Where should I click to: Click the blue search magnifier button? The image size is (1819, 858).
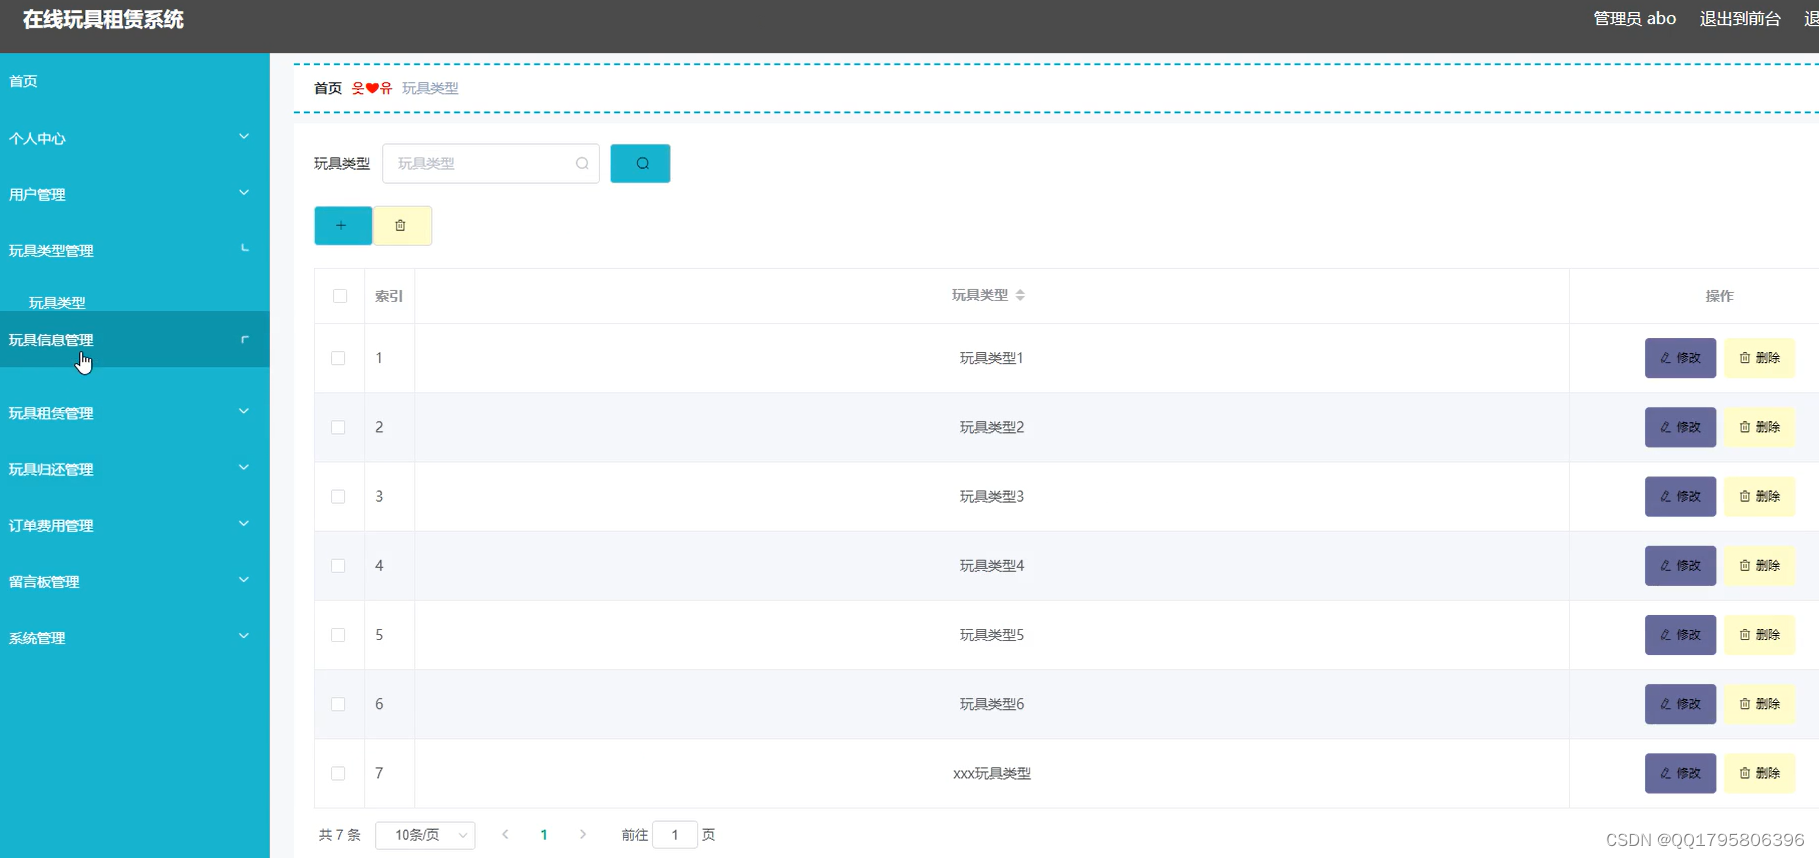pyautogui.click(x=640, y=163)
